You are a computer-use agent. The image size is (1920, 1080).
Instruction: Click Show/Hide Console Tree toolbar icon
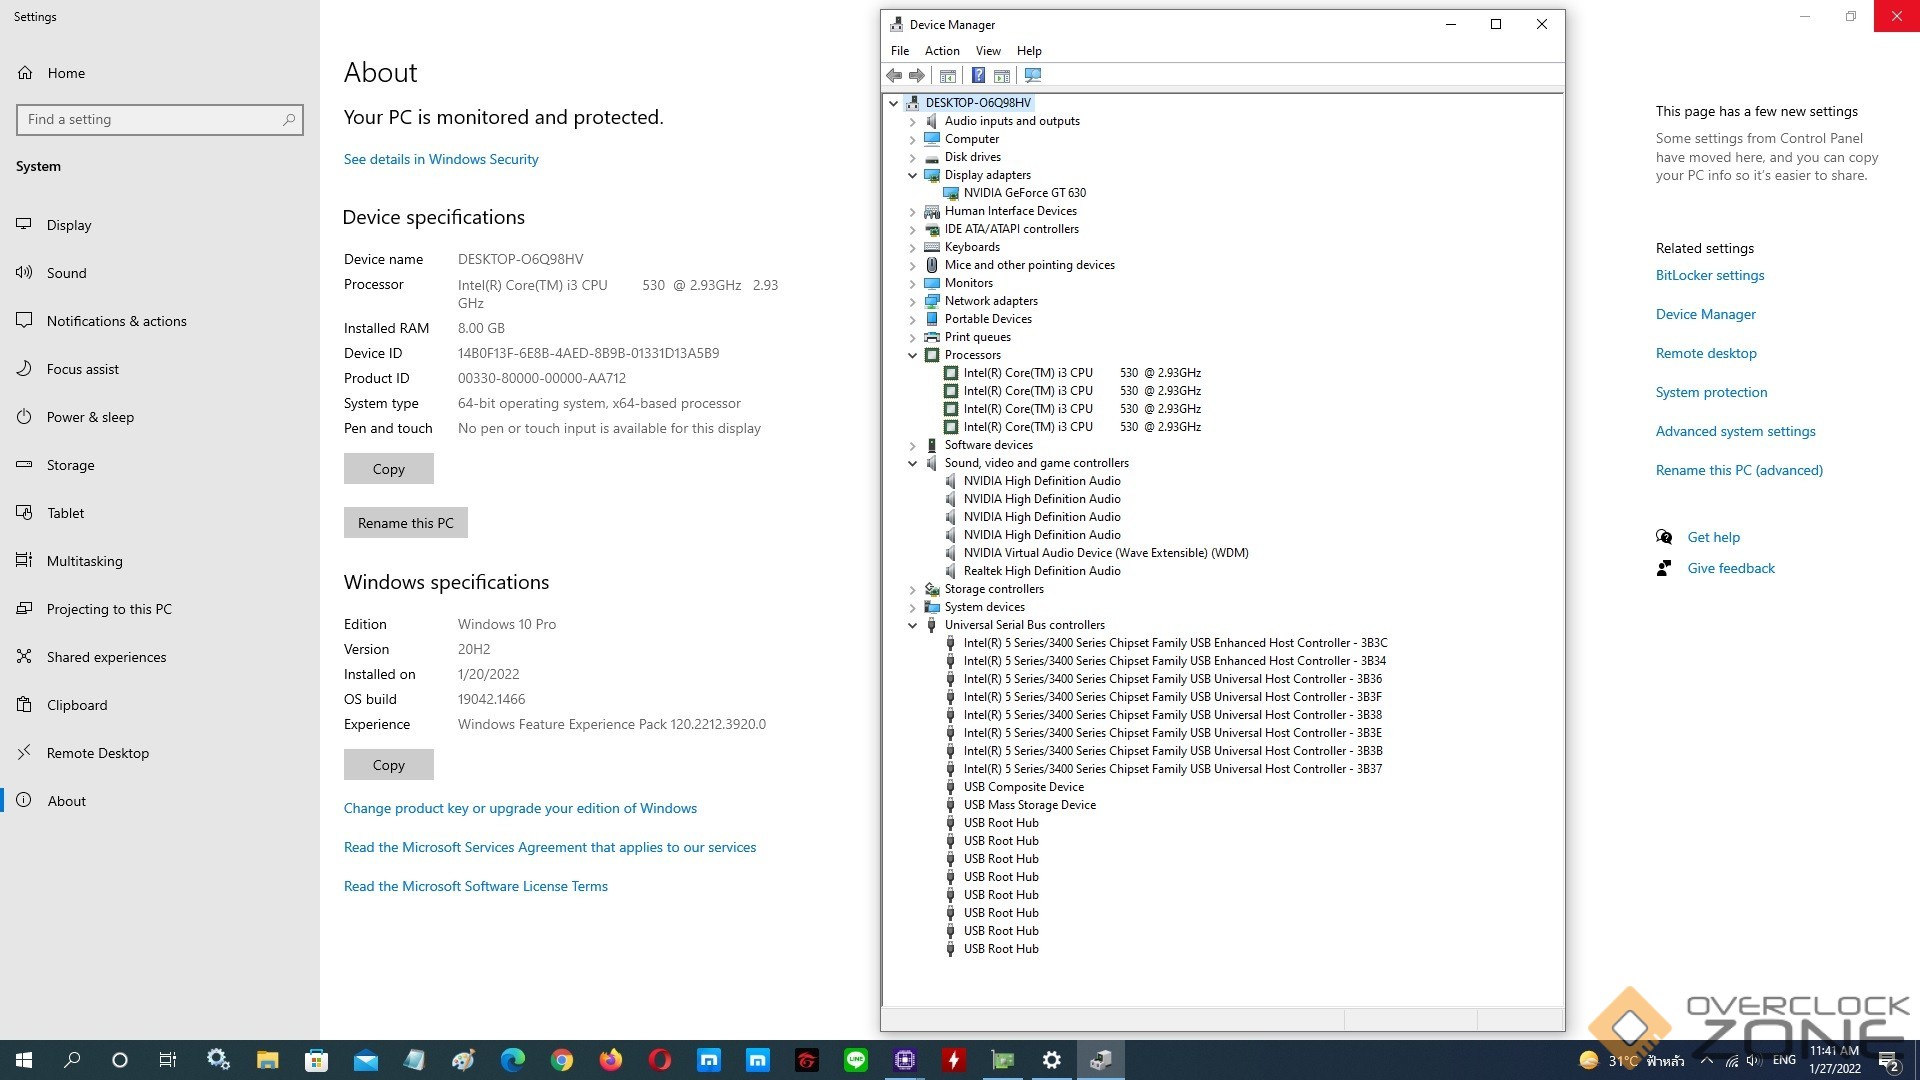pos(948,76)
